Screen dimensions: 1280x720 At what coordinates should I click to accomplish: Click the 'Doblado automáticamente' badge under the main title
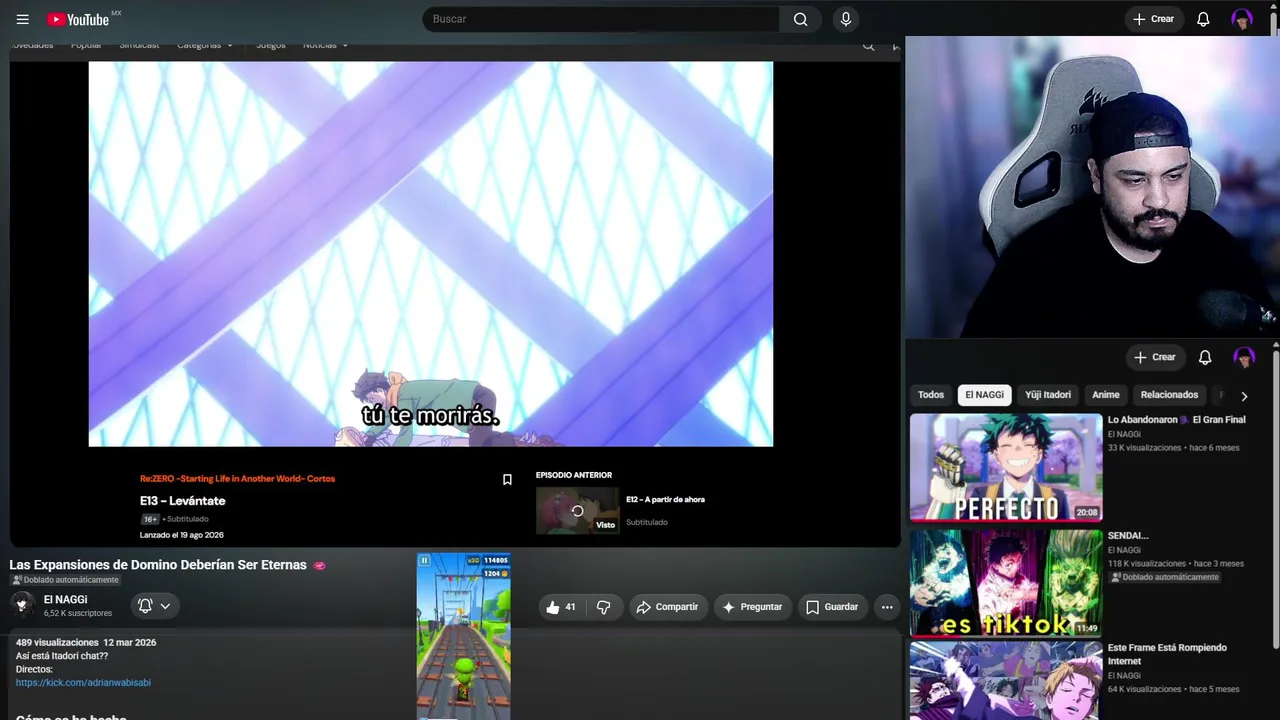click(x=65, y=580)
